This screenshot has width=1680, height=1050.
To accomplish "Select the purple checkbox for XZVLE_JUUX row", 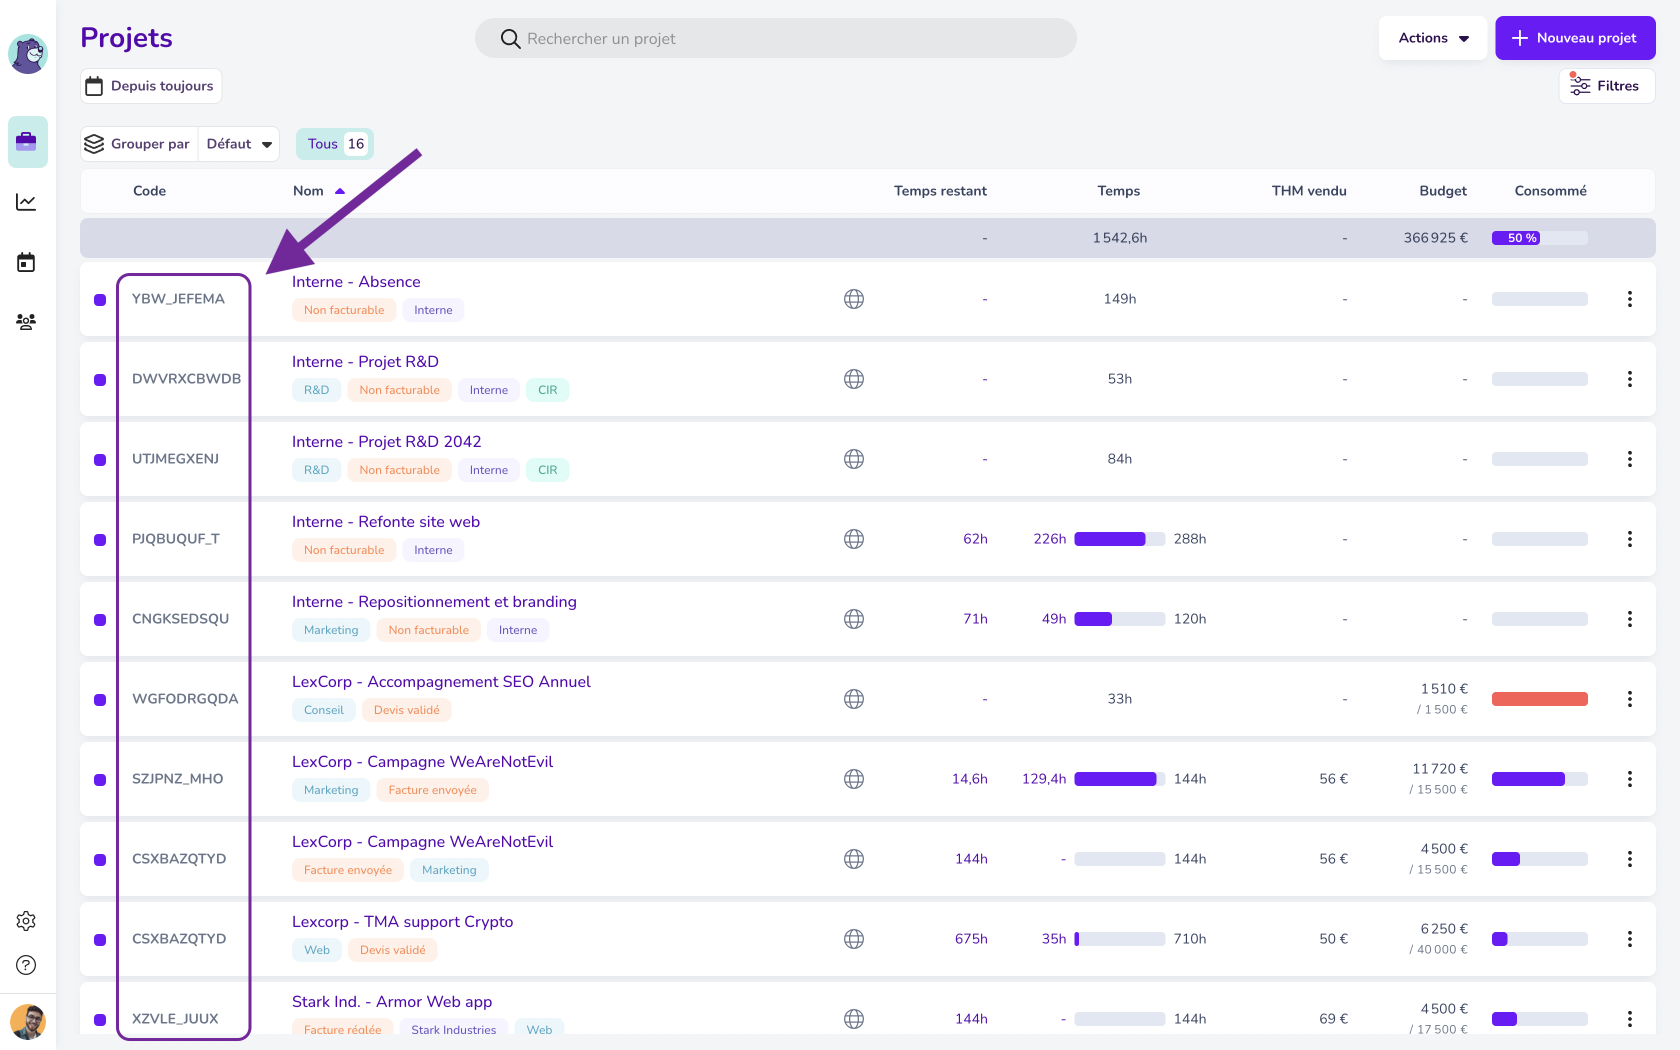I will click(x=100, y=1020).
